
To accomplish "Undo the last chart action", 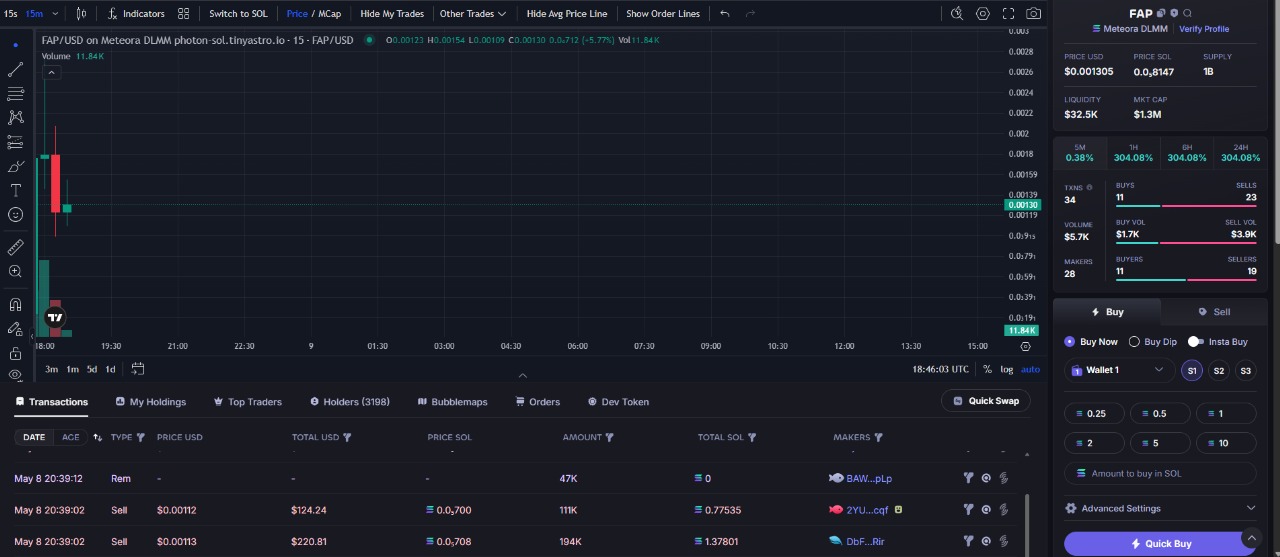I will click(725, 14).
